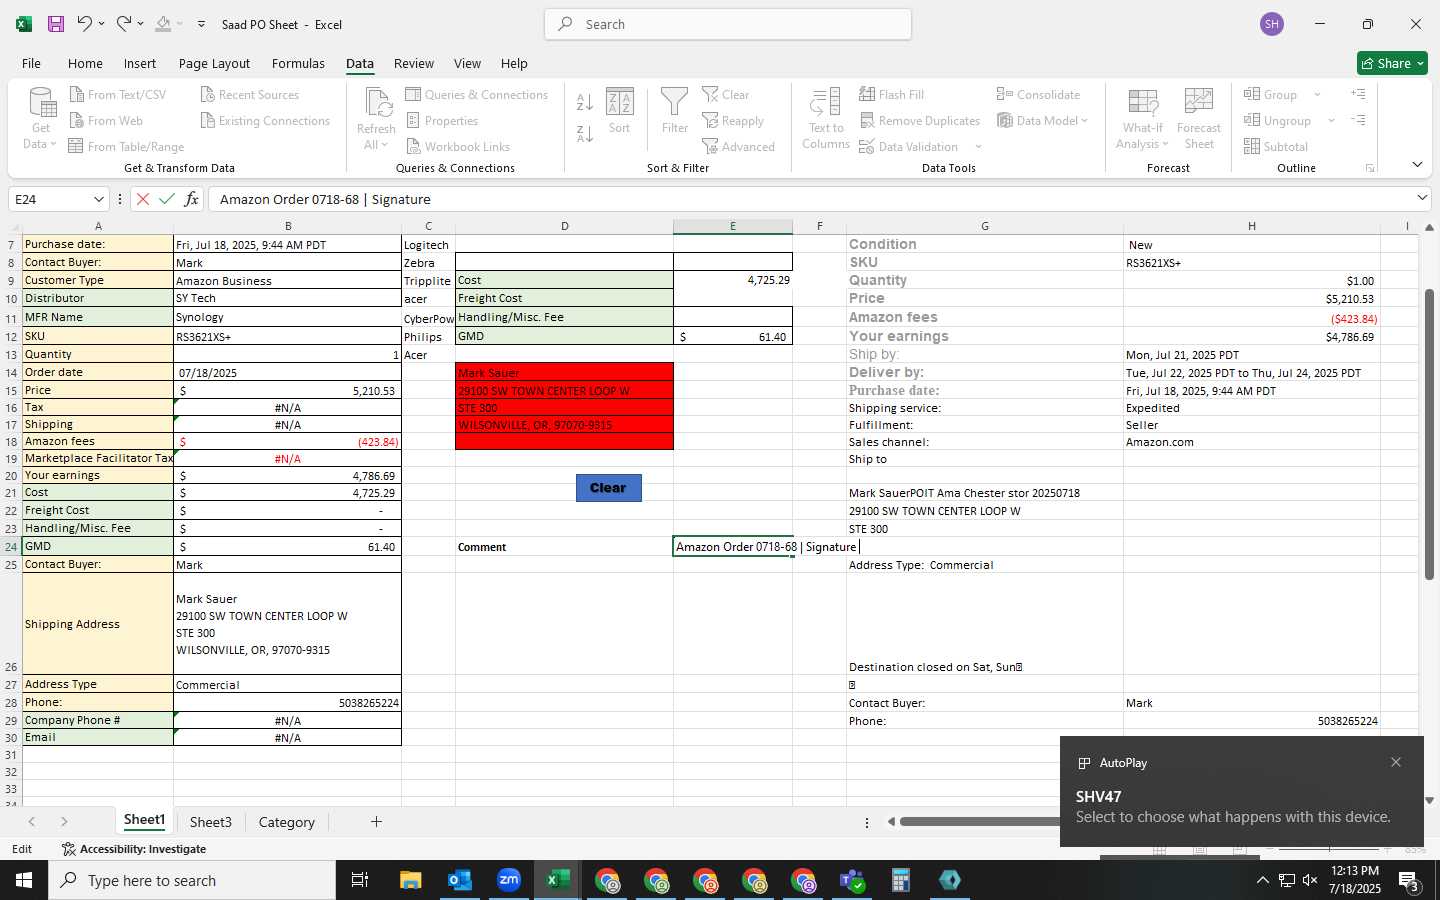Click the vertical scrollbar thumb
Viewport: 1440px width, 900px height.
[1429, 435]
